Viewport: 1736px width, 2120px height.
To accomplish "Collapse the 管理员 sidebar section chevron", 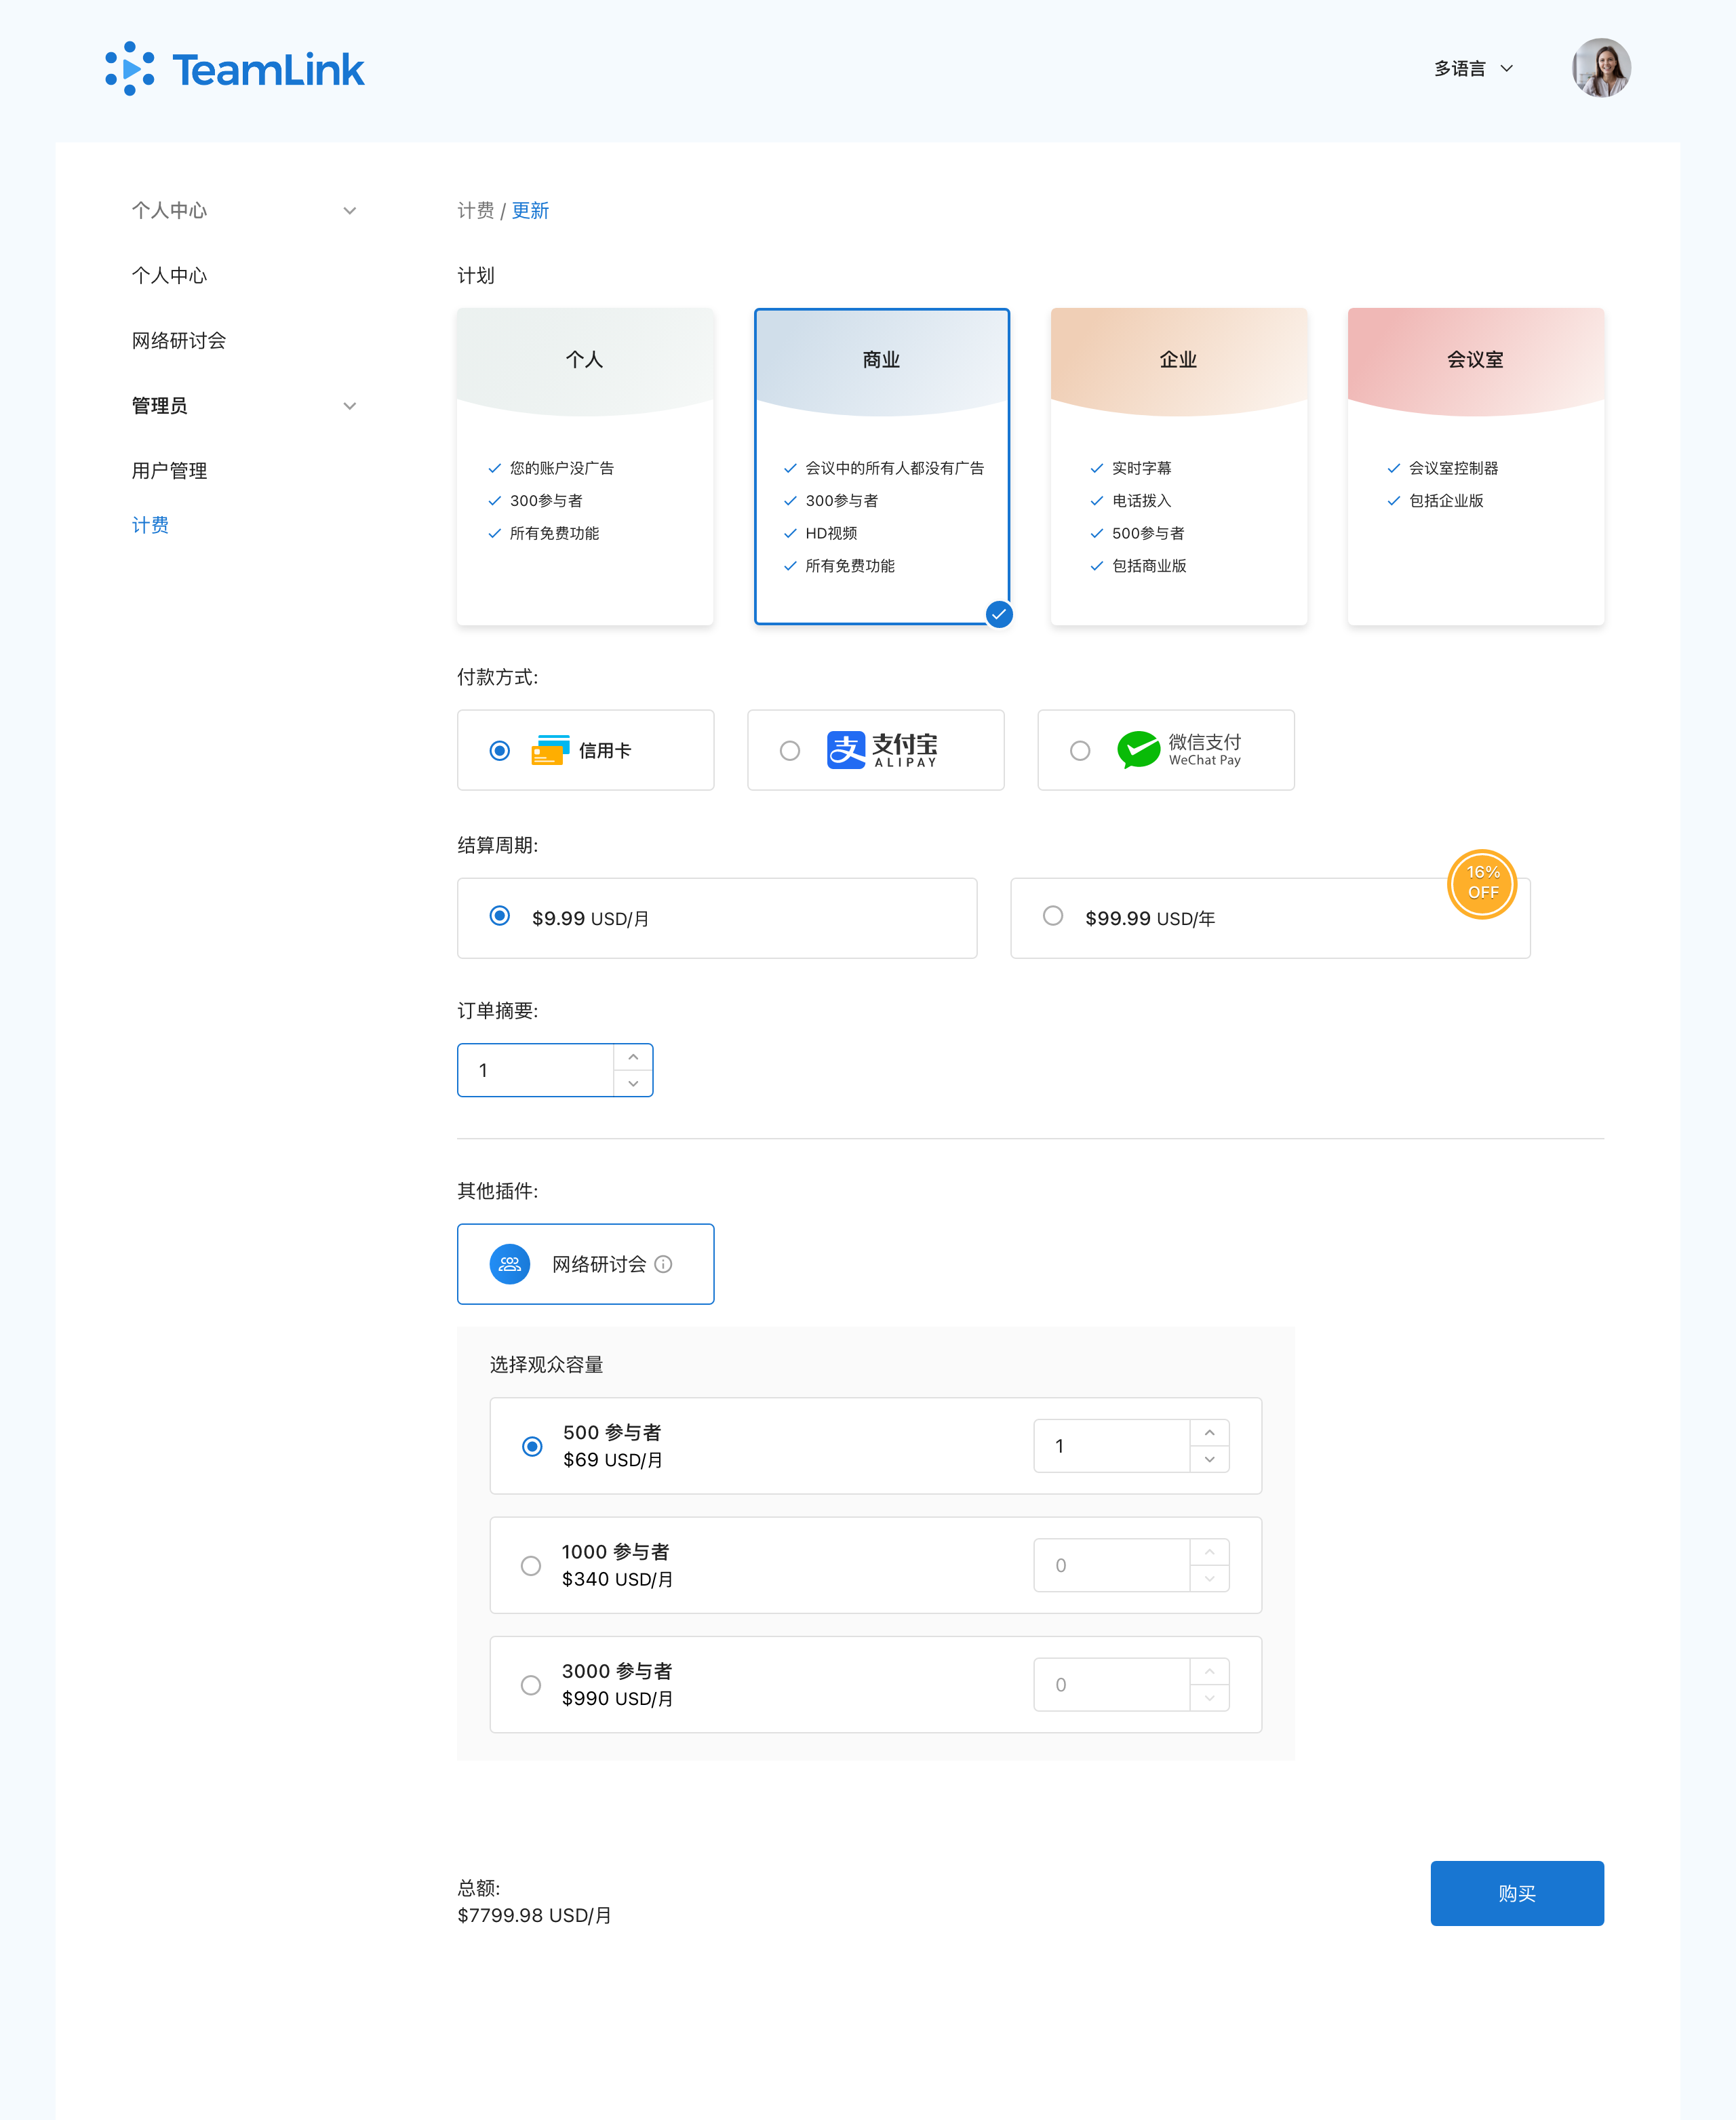I will [349, 406].
